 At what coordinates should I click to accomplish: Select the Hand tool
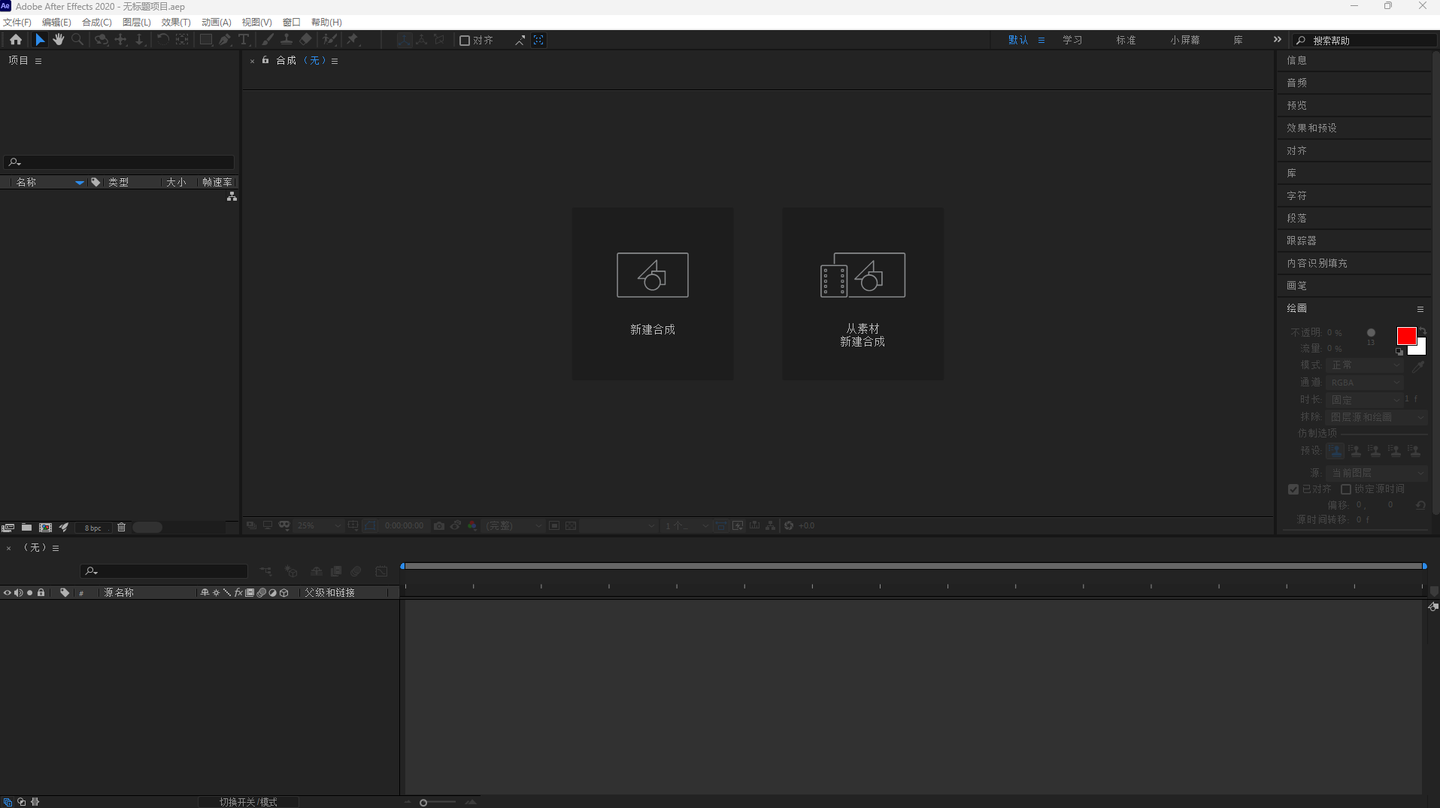click(x=59, y=40)
